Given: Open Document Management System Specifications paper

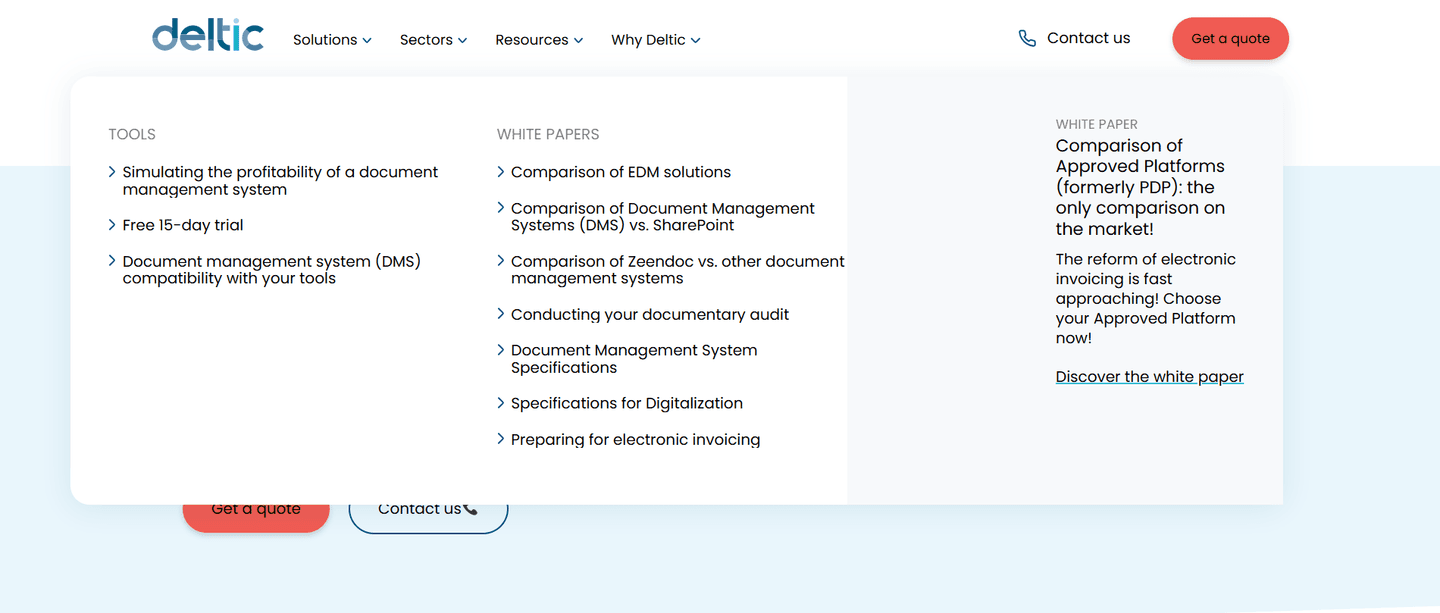Looking at the screenshot, I should tap(634, 359).
